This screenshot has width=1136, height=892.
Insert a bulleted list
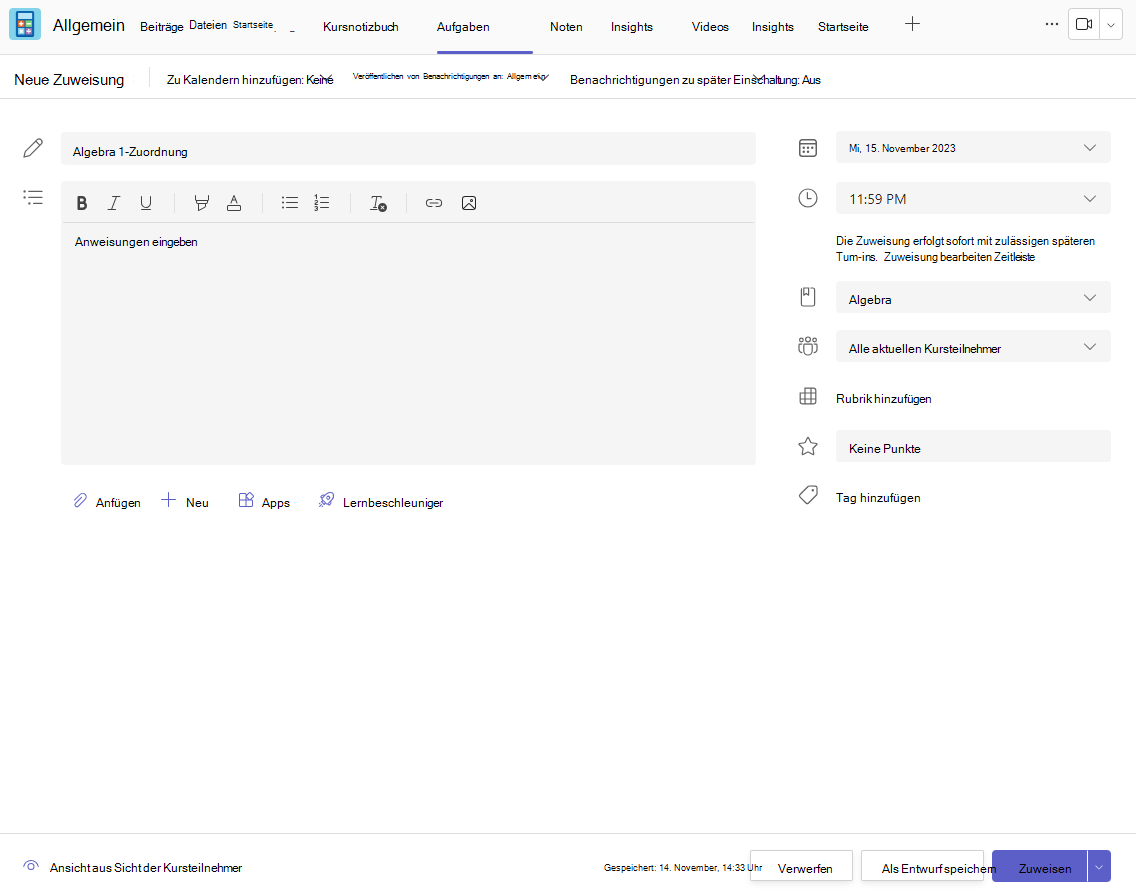tap(290, 203)
